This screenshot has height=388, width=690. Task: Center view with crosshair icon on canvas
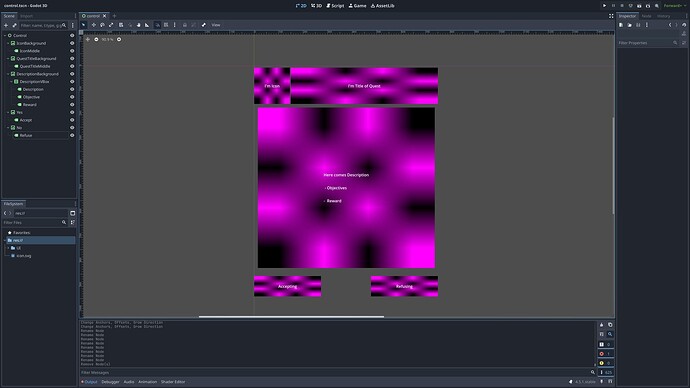(x=88, y=40)
